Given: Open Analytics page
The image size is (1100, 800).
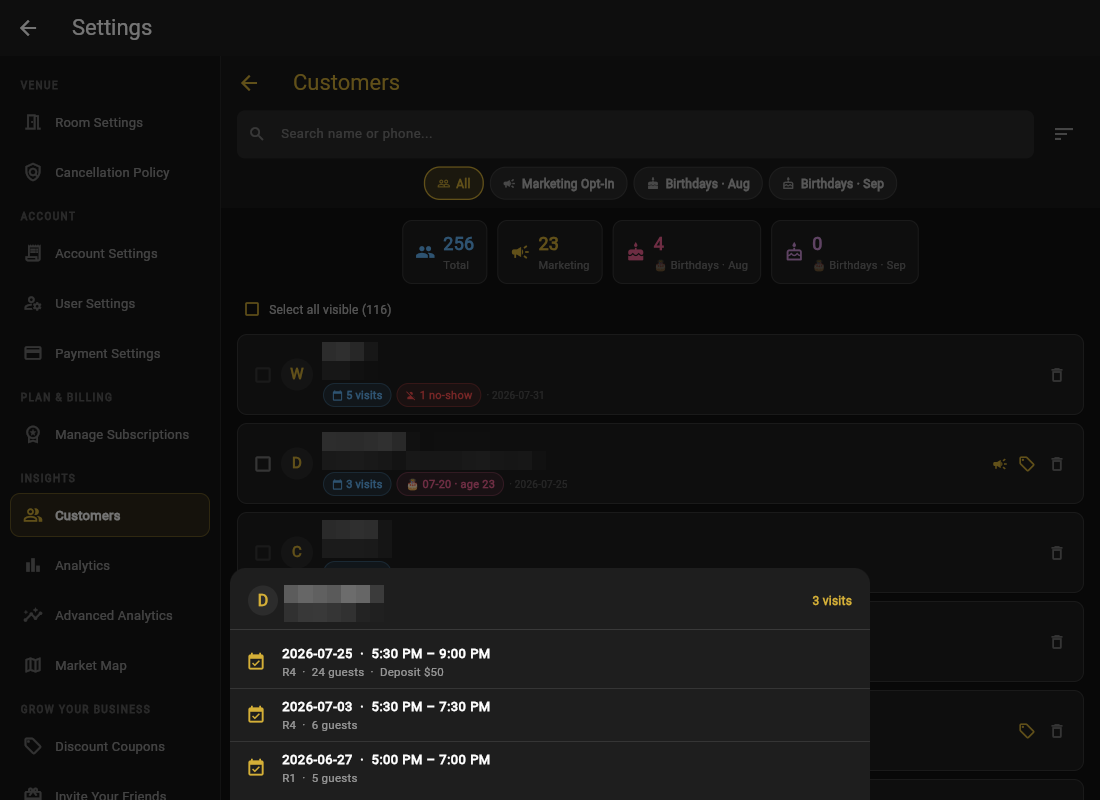Looking at the screenshot, I should click(x=110, y=565).
